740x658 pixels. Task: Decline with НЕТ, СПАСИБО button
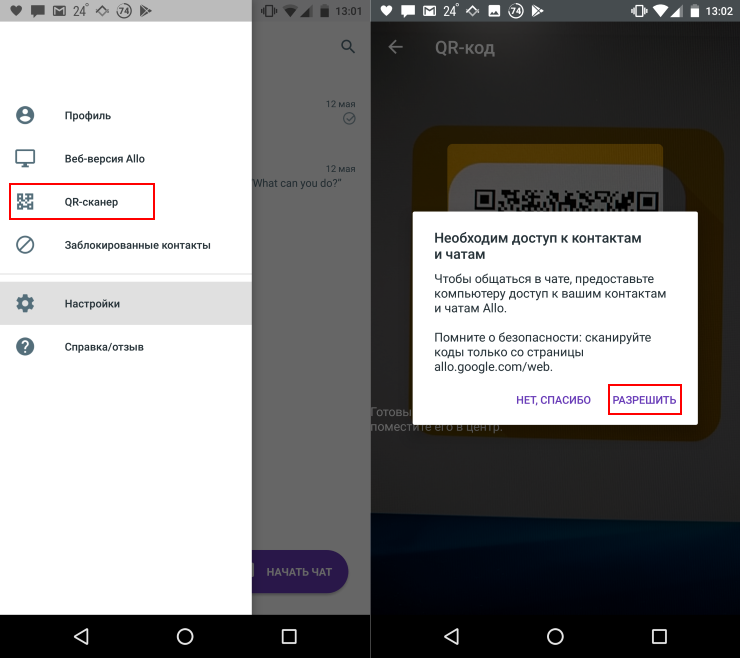(553, 400)
